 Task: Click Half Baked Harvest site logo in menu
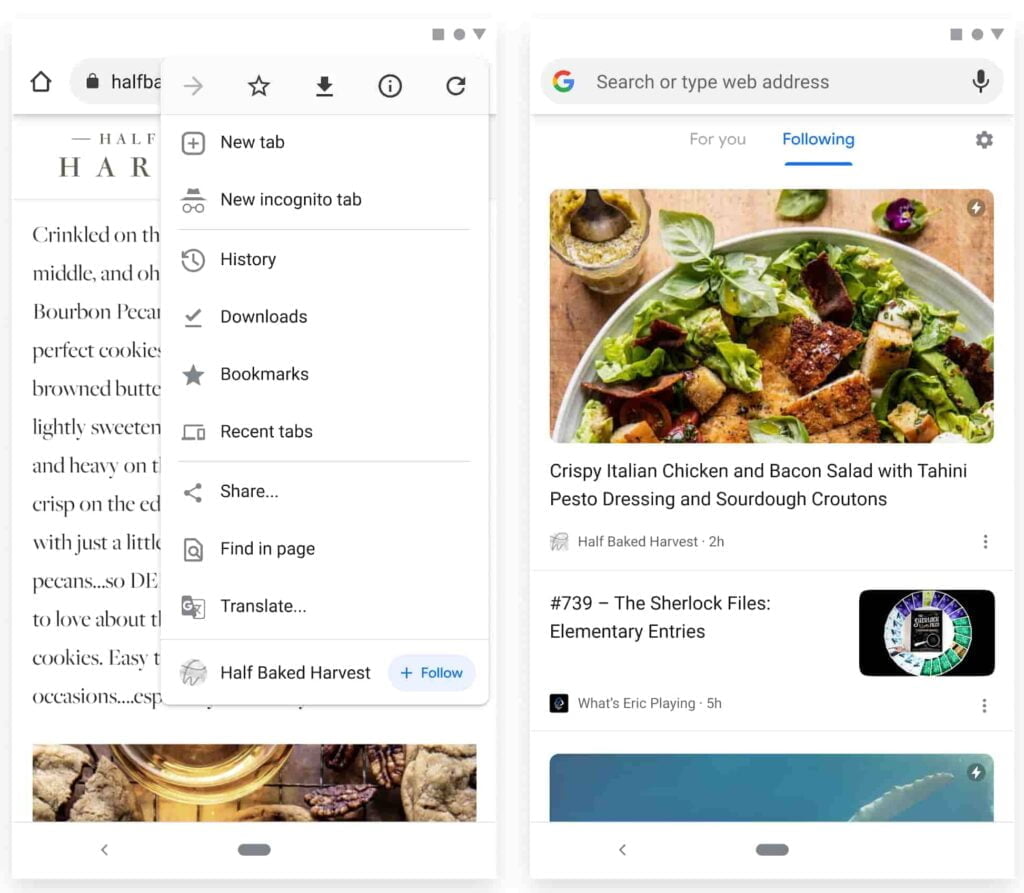[x=193, y=673]
